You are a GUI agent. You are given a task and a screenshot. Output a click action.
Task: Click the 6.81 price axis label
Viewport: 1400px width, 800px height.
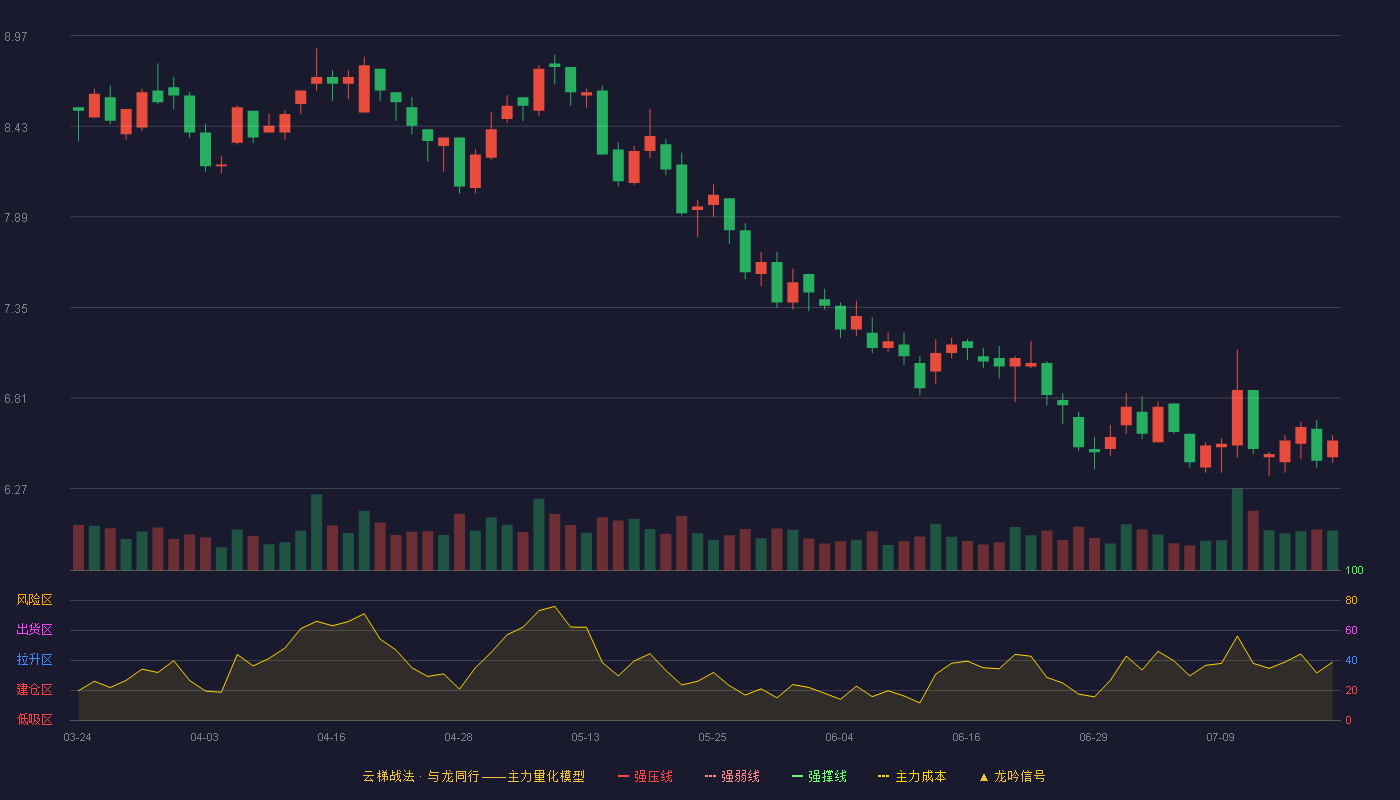(16, 399)
